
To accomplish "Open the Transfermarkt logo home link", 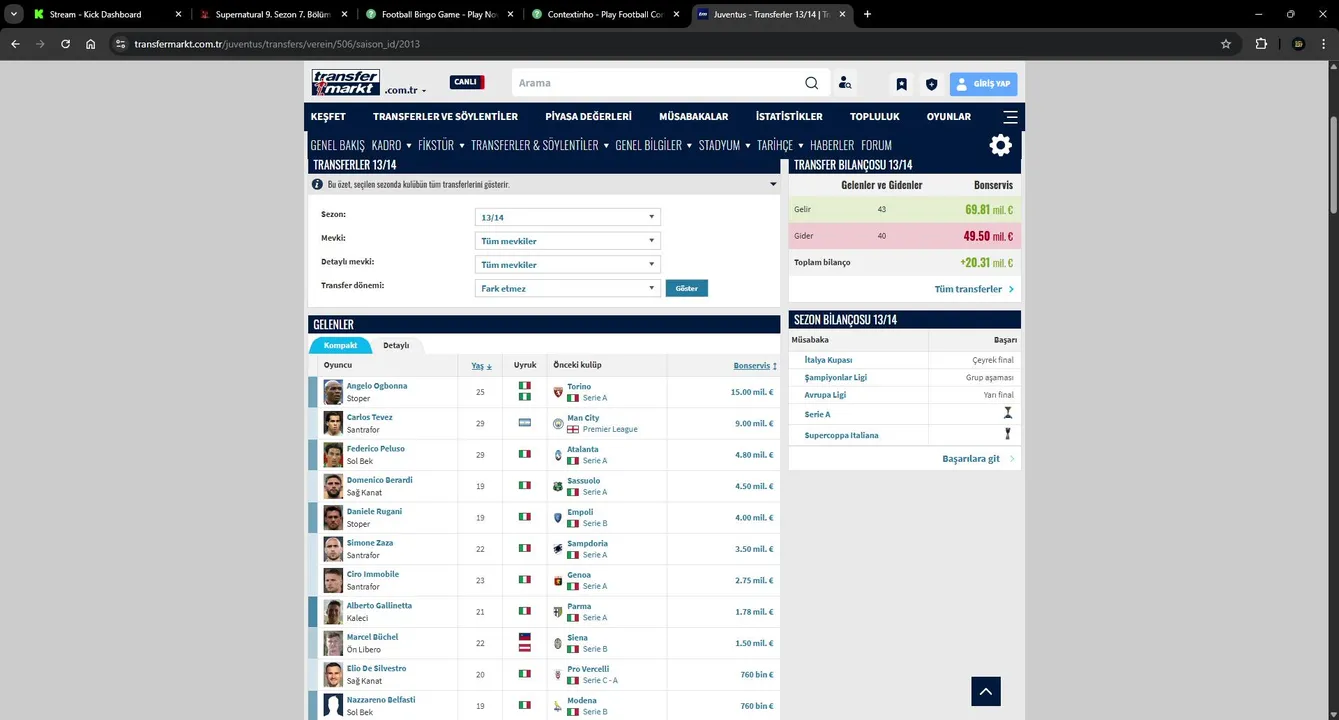I will (x=345, y=83).
